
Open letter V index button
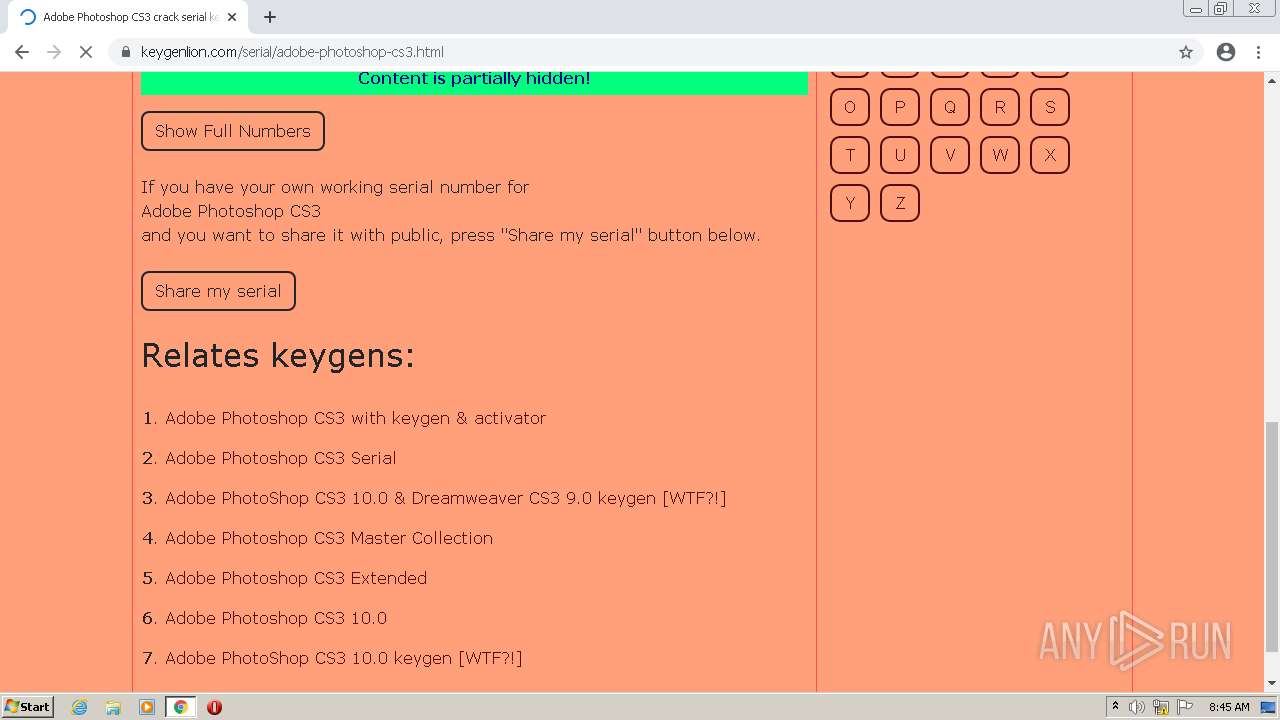coord(950,155)
